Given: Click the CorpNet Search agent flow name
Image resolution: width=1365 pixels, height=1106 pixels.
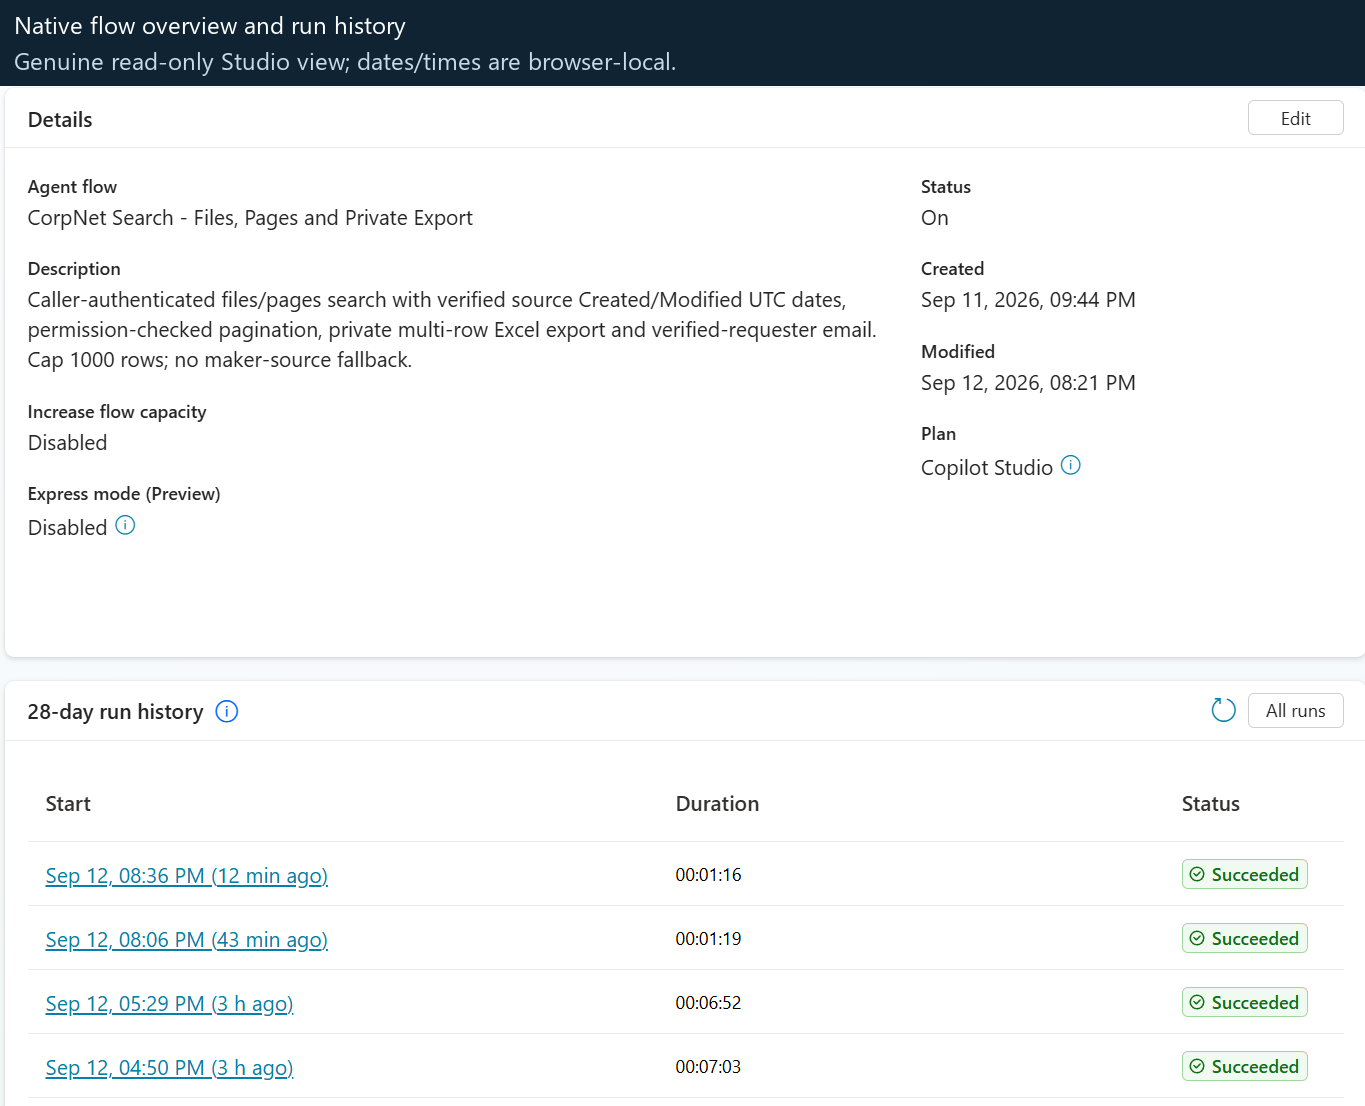Looking at the screenshot, I should 250,218.
